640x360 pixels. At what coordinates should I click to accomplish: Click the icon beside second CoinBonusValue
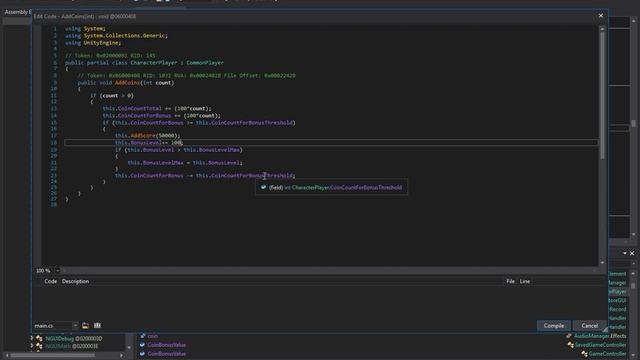point(142,354)
